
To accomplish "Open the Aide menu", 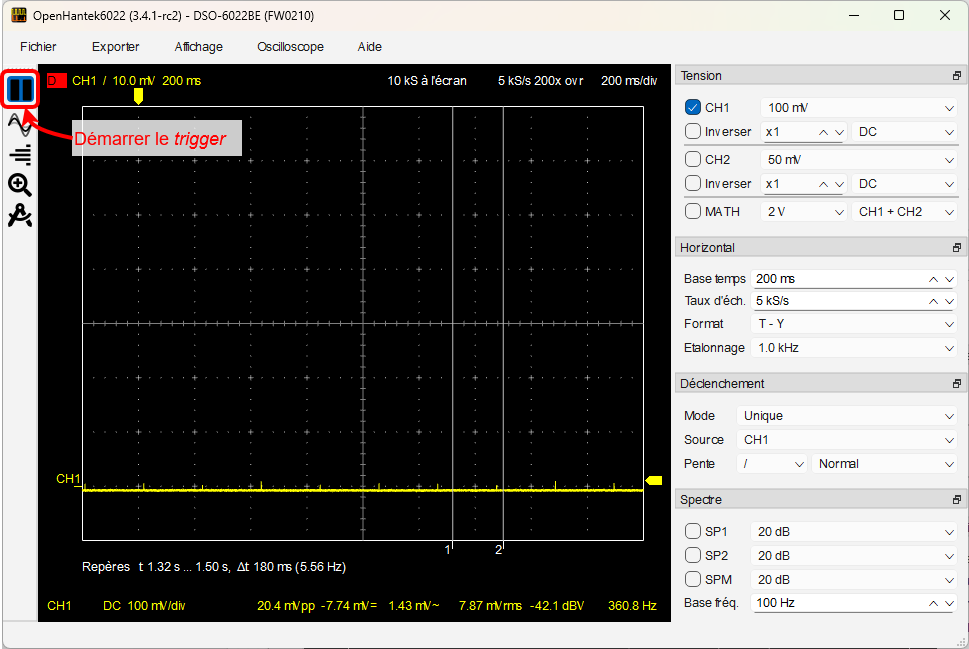I will [x=370, y=47].
